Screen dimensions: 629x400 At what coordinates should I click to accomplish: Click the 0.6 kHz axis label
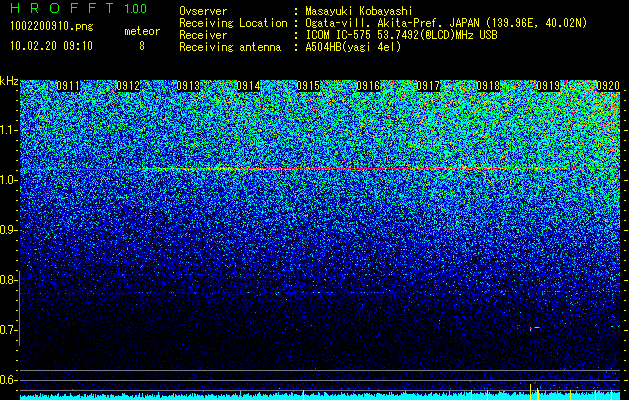click(8, 380)
